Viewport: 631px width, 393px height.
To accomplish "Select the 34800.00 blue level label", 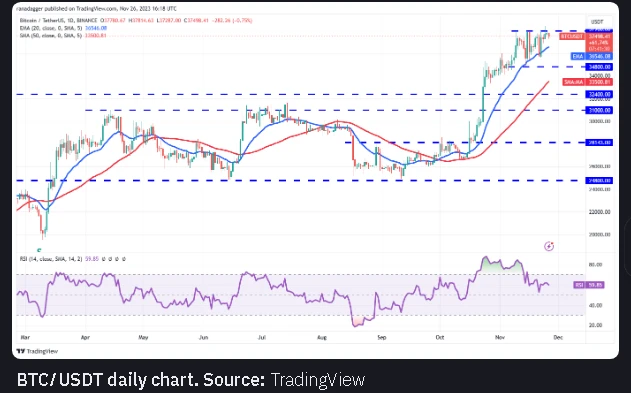I will 599,67.
